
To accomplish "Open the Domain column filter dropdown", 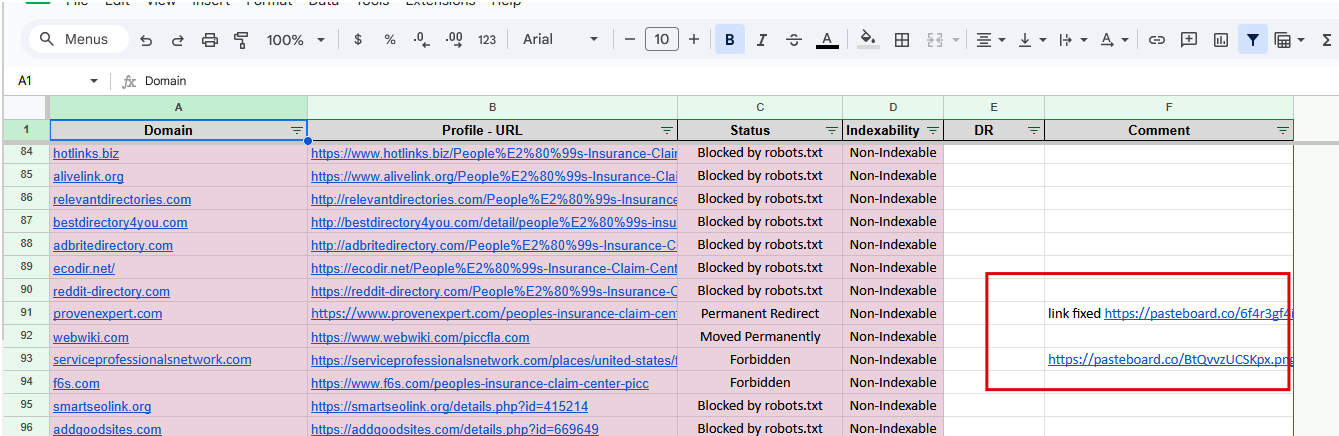I will 296,131.
